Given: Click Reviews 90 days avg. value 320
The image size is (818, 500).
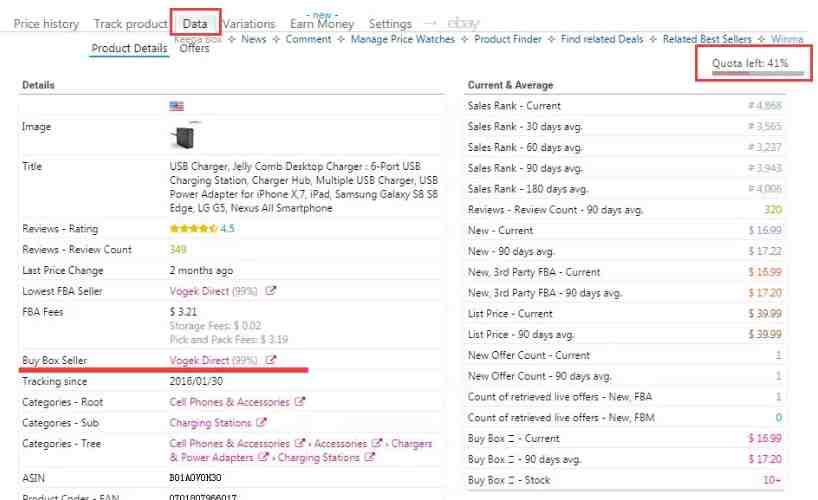Looking at the screenshot, I should [x=773, y=210].
